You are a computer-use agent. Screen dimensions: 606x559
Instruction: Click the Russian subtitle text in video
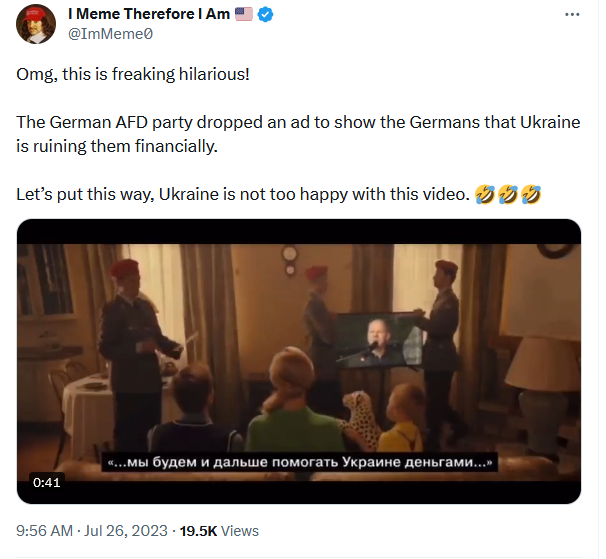click(x=300, y=462)
